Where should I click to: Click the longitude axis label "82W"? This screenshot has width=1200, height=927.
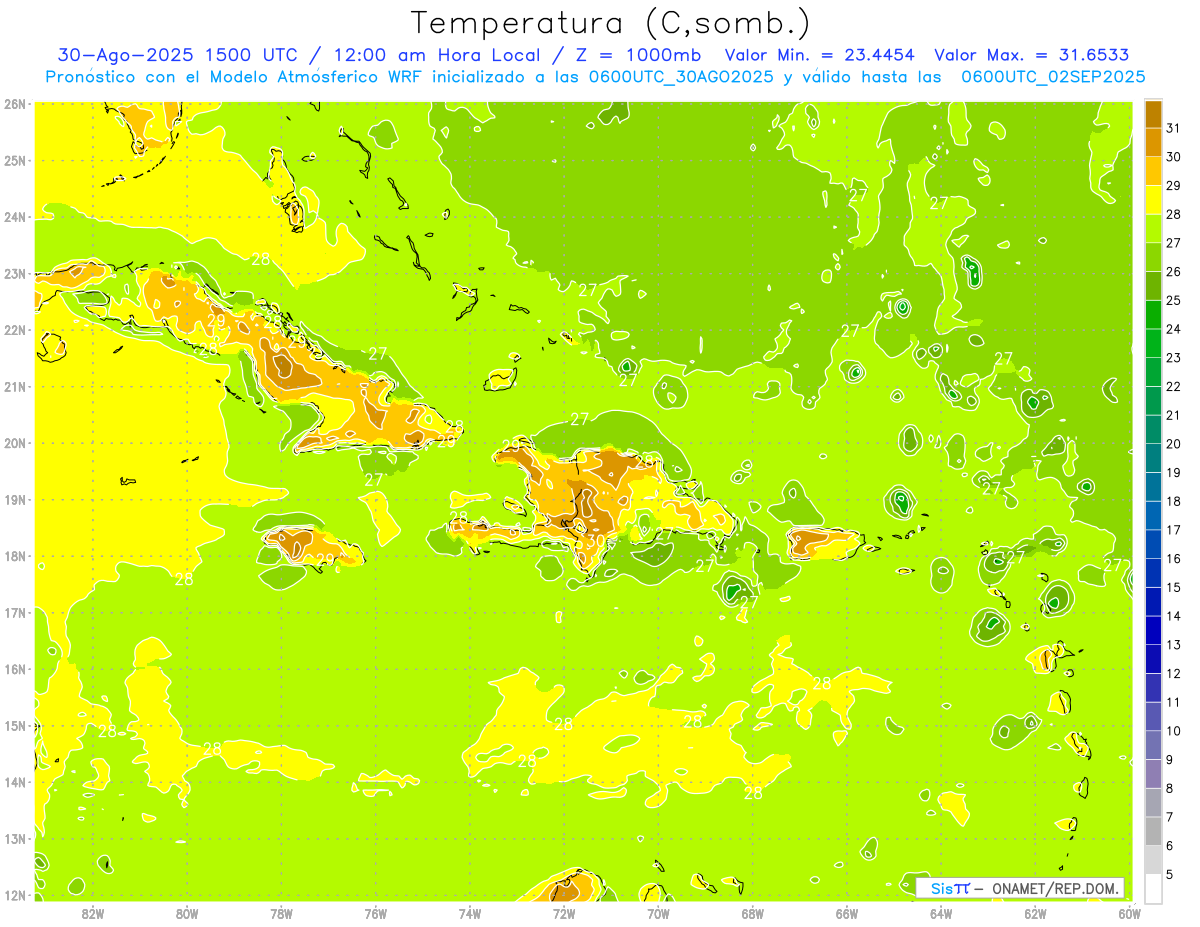[x=93, y=912]
